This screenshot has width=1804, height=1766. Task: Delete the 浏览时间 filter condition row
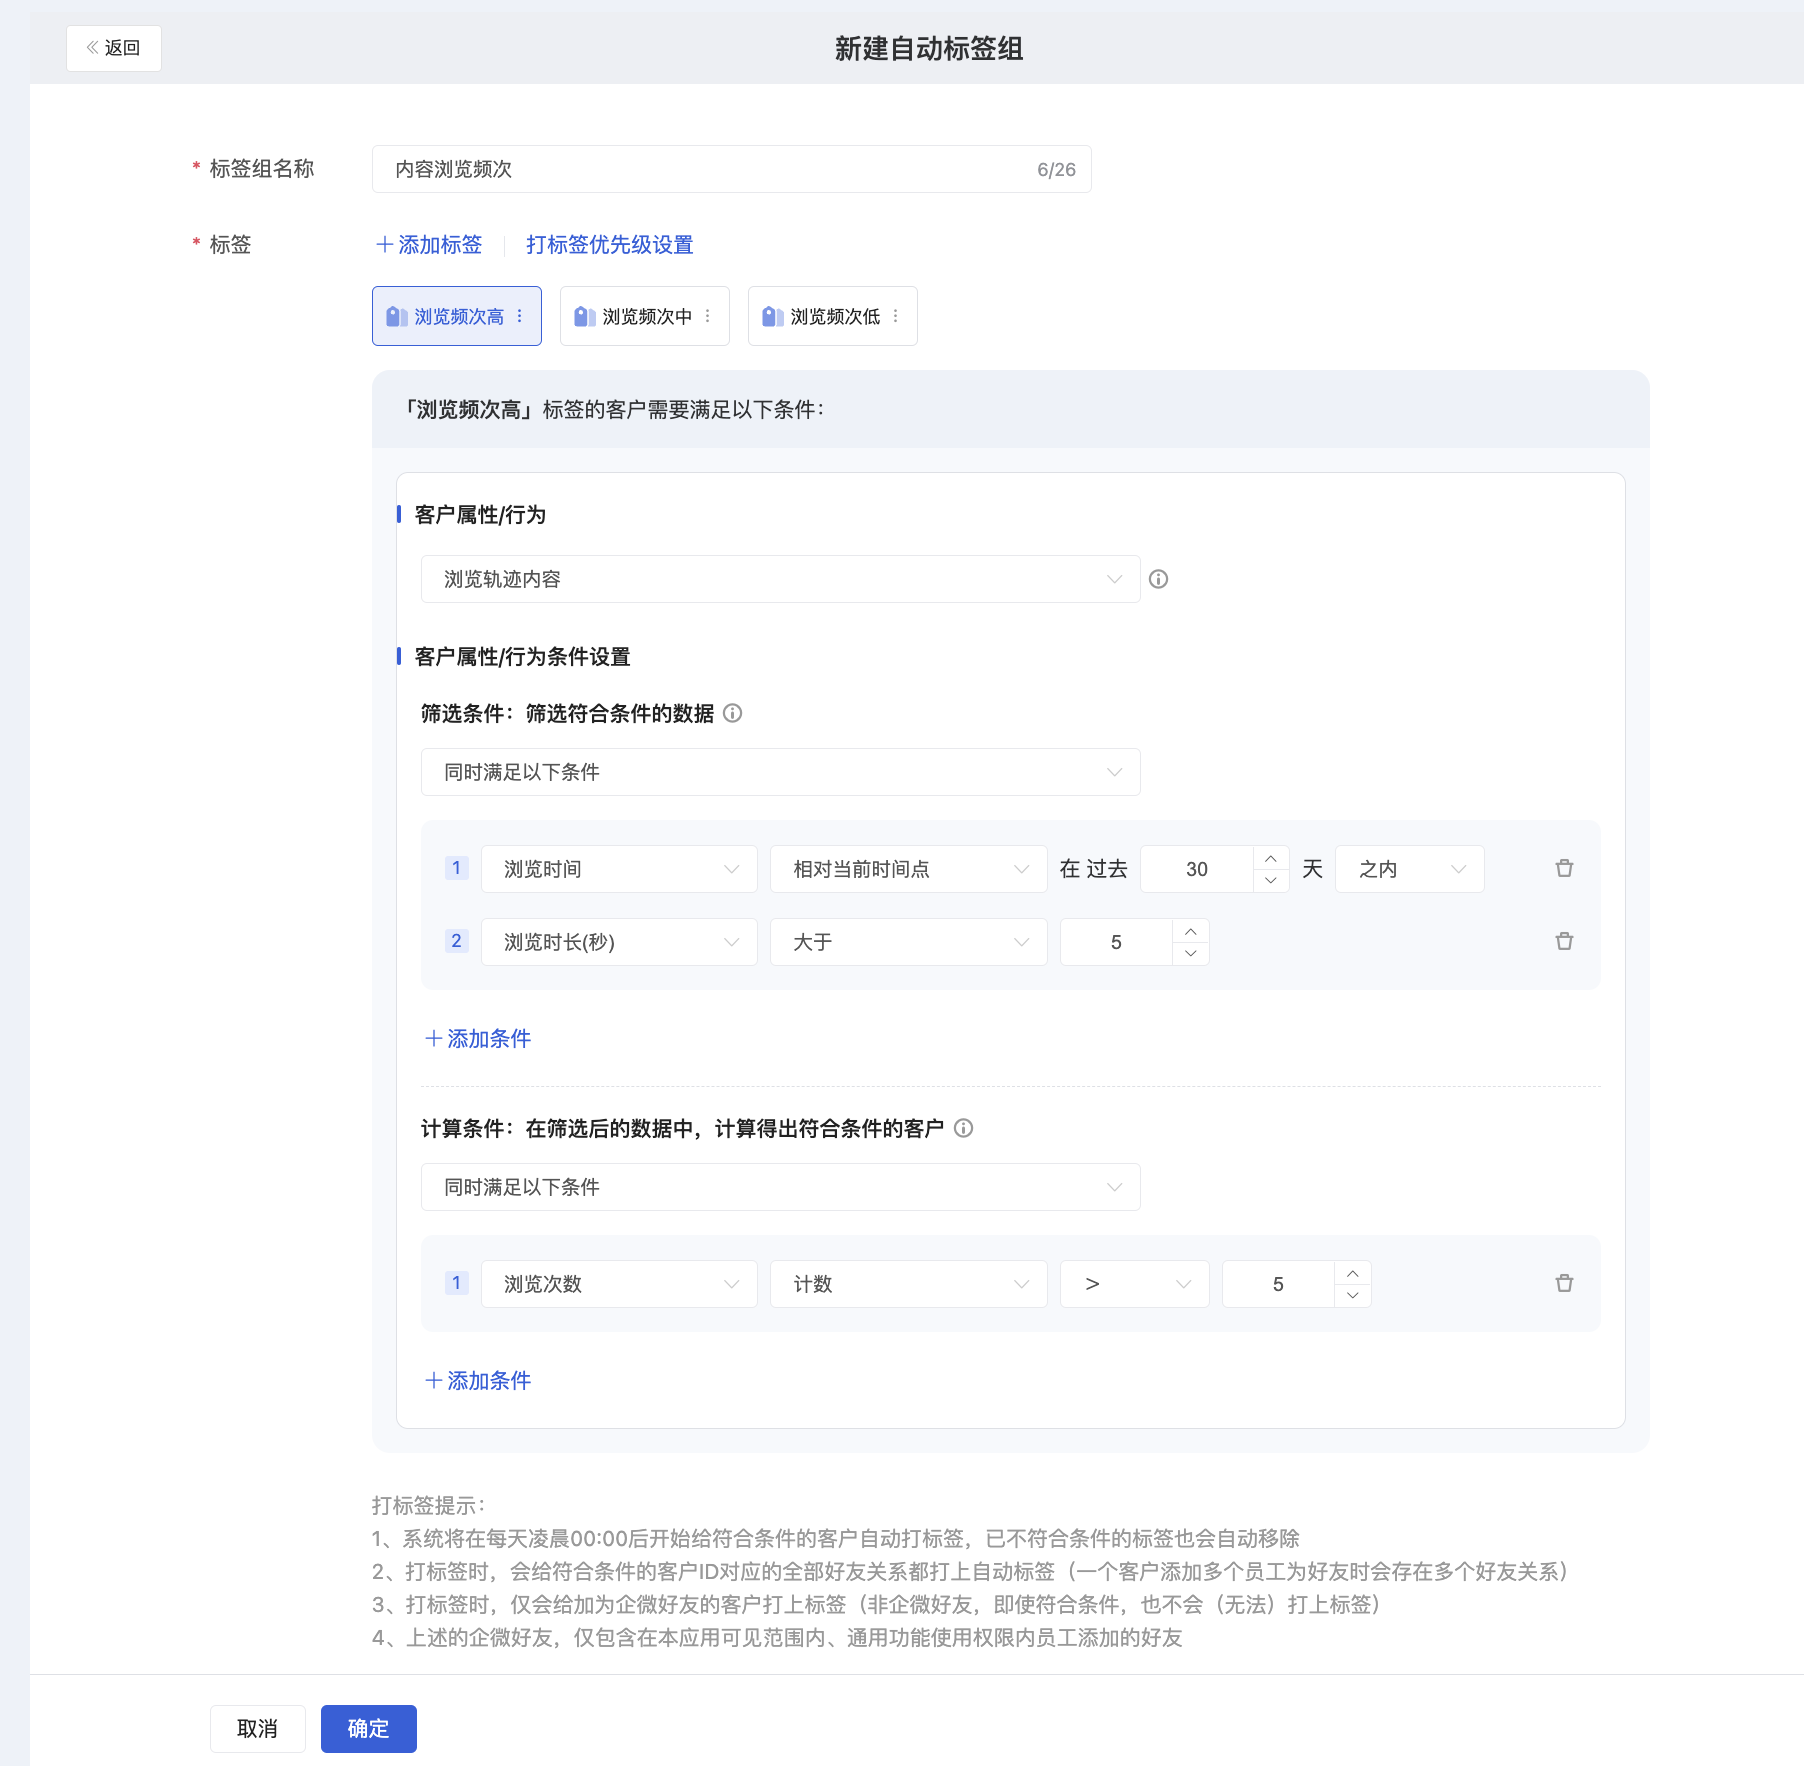pyautogui.click(x=1564, y=868)
